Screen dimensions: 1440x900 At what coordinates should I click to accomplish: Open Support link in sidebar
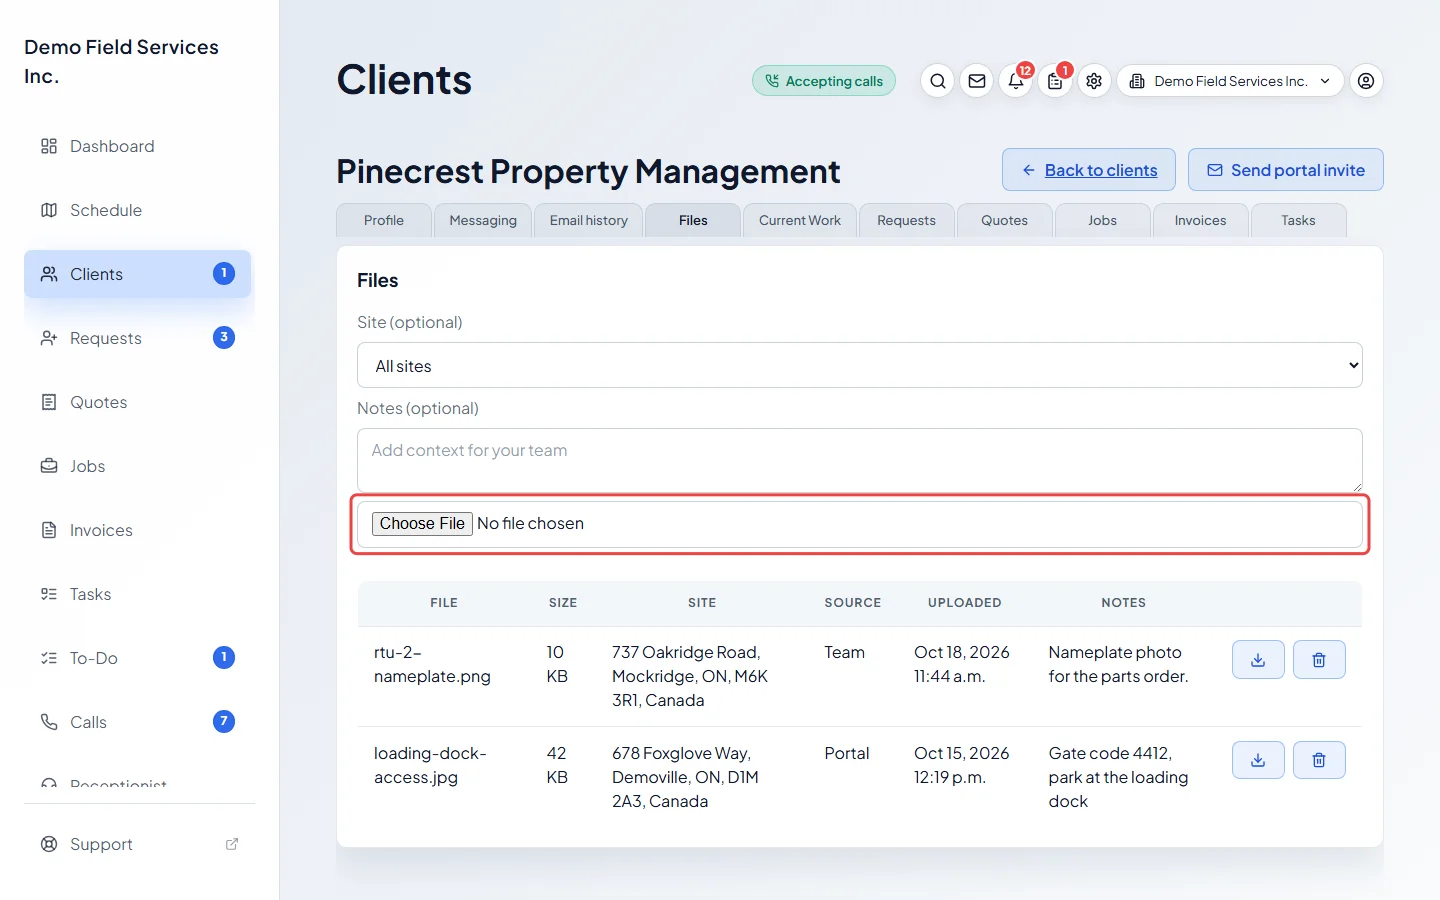[138, 844]
